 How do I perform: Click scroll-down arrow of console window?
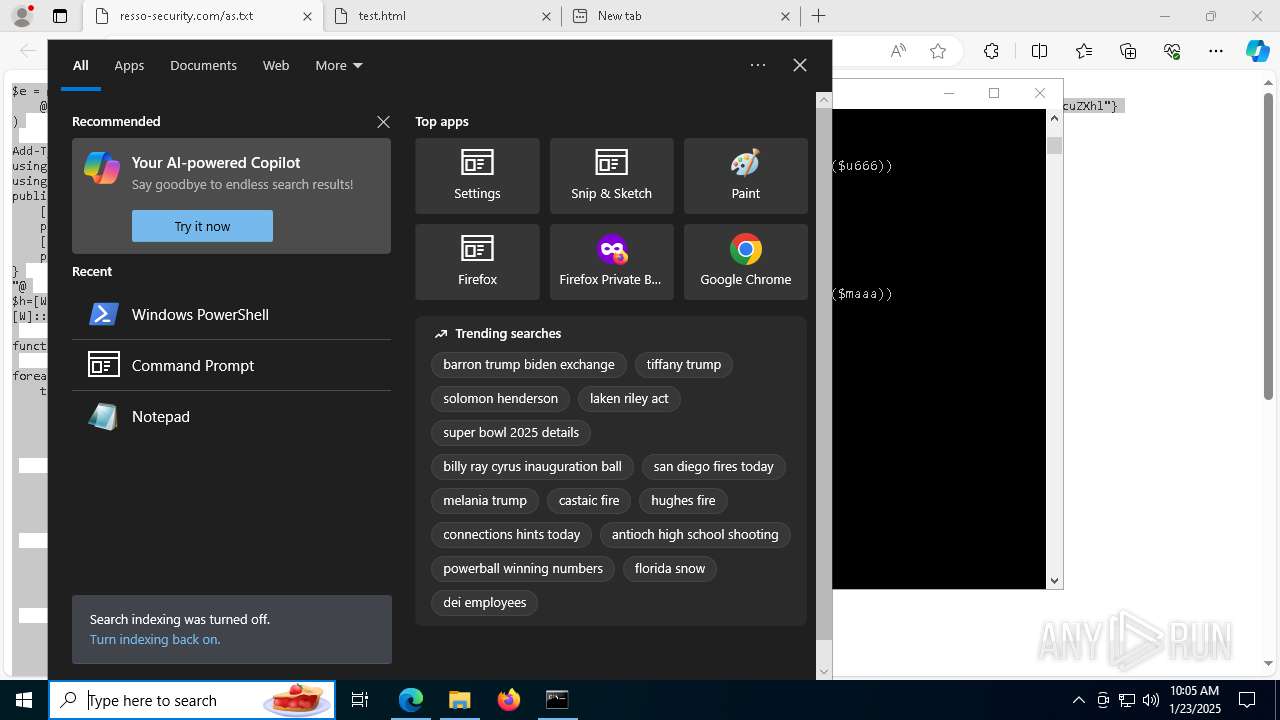[1054, 580]
